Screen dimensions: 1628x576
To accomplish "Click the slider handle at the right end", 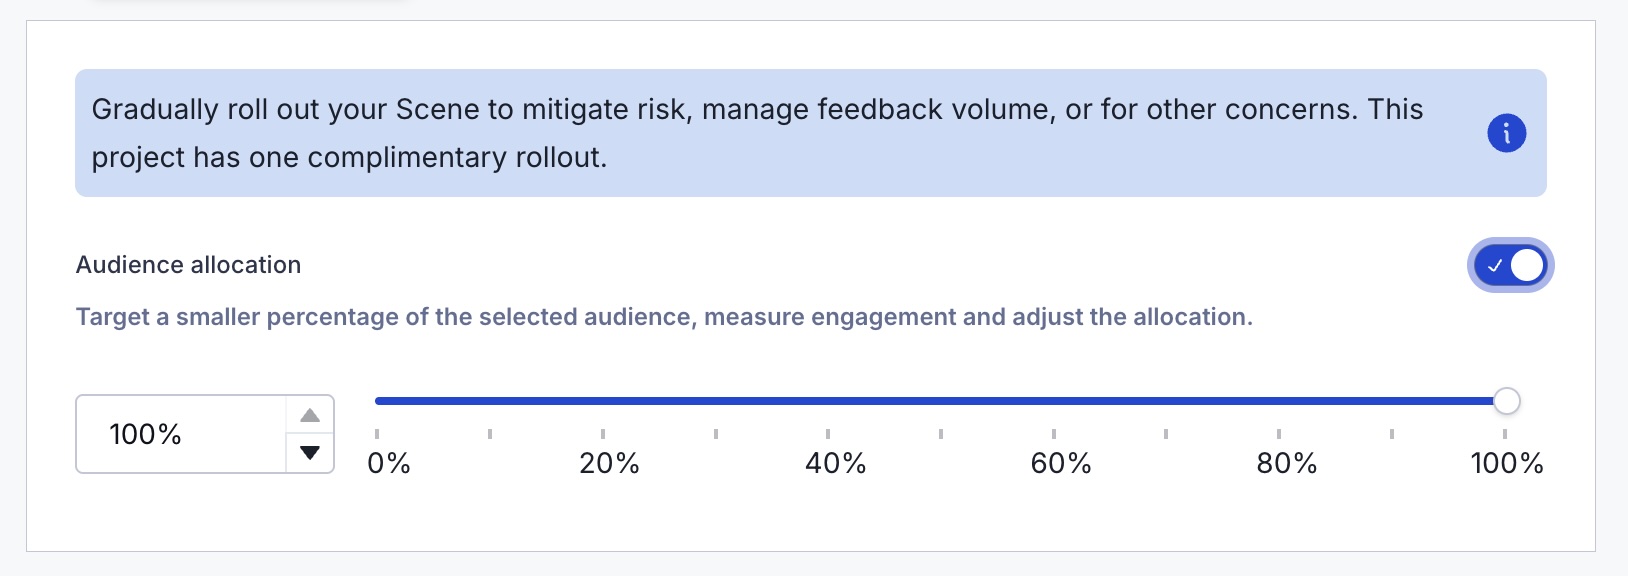I will coord(1506,401).
